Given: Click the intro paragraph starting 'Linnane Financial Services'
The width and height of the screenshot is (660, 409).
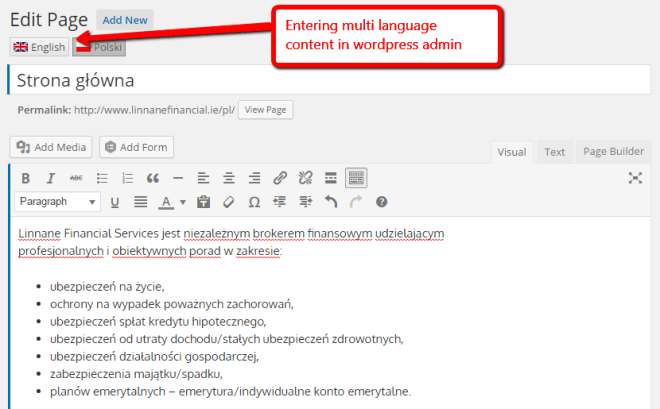Looking at the screenshot, I should coord(231,242).
